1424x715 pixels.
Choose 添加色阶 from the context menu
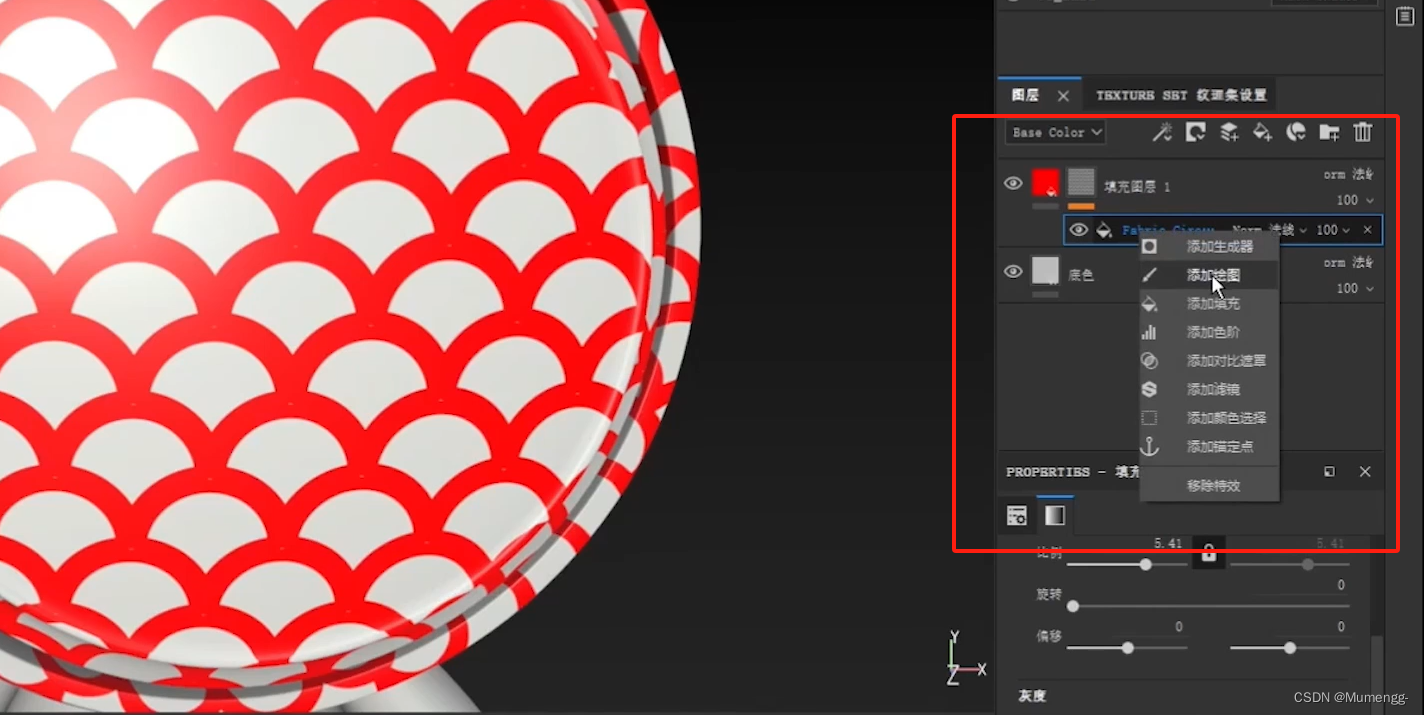click(x=1209, y=332)
